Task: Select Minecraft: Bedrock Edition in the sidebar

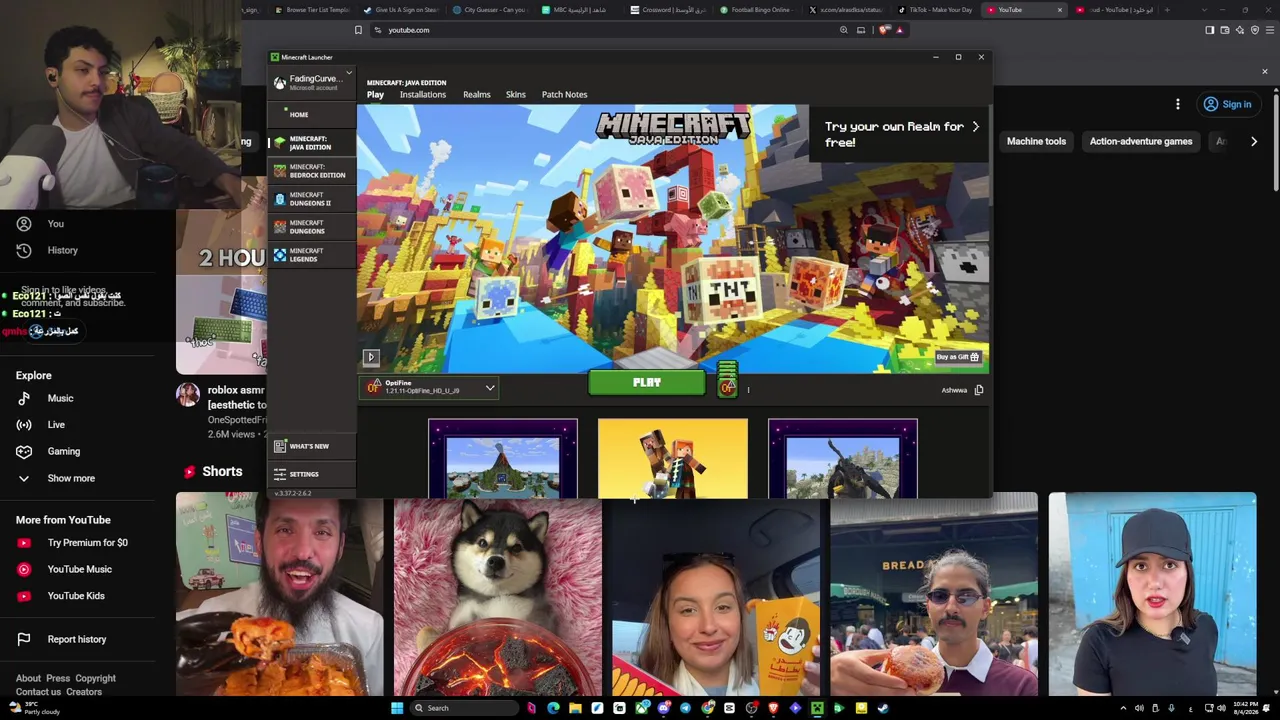Action: pos(311,171)
